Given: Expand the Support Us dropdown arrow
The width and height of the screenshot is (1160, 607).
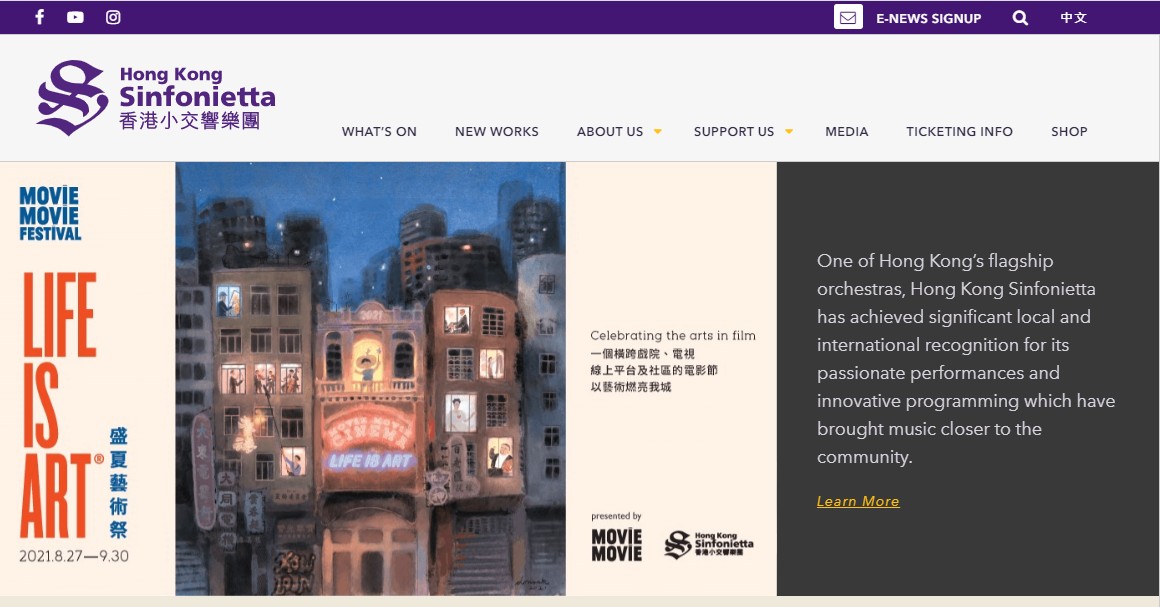Looking at the screenshot, I should (788, 131).
